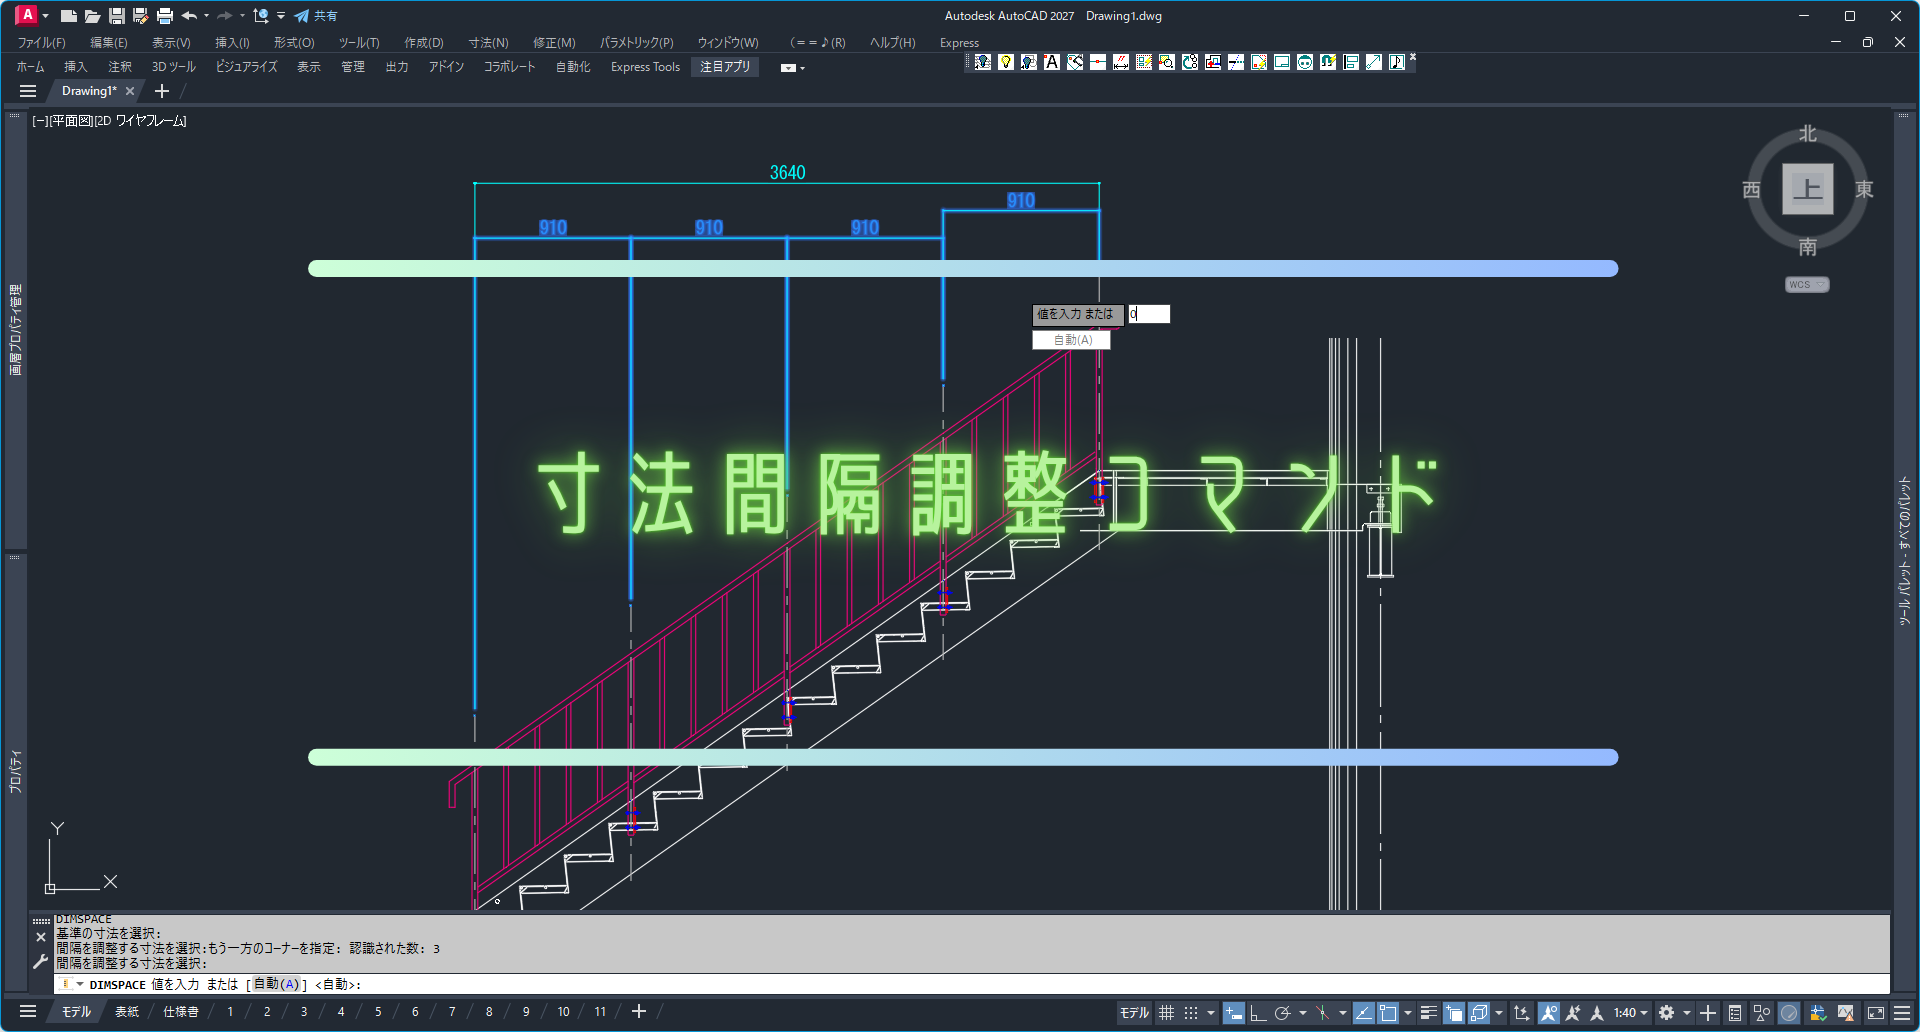The width and height of the screenshot is (1920, 1032).
Task: Click the light bulb icon in Express toolbar
Action: (1006, 62)
